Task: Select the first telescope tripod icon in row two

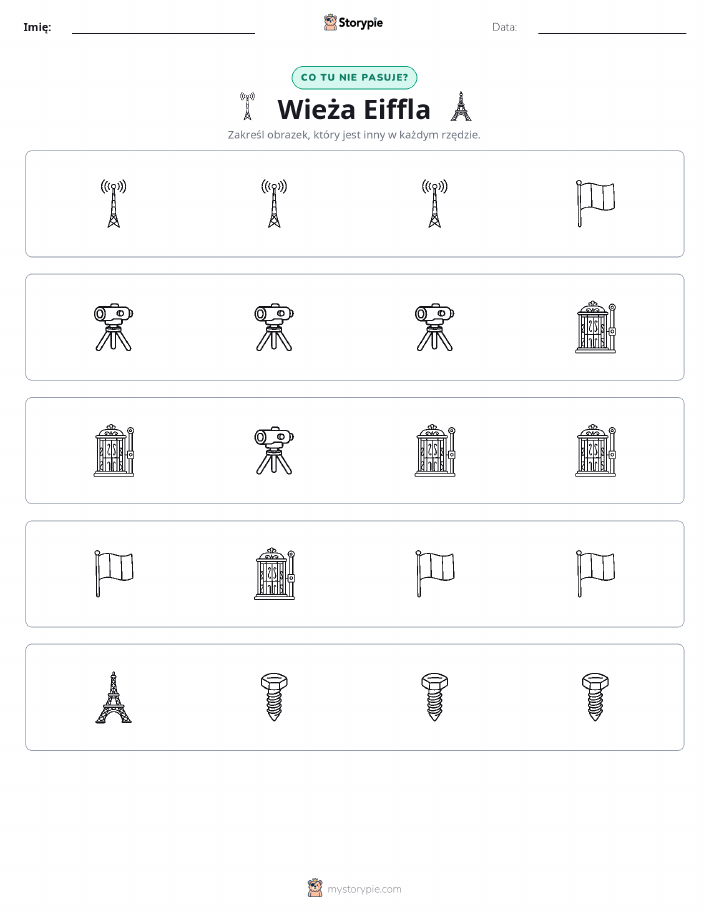Action: click(113, 327)
